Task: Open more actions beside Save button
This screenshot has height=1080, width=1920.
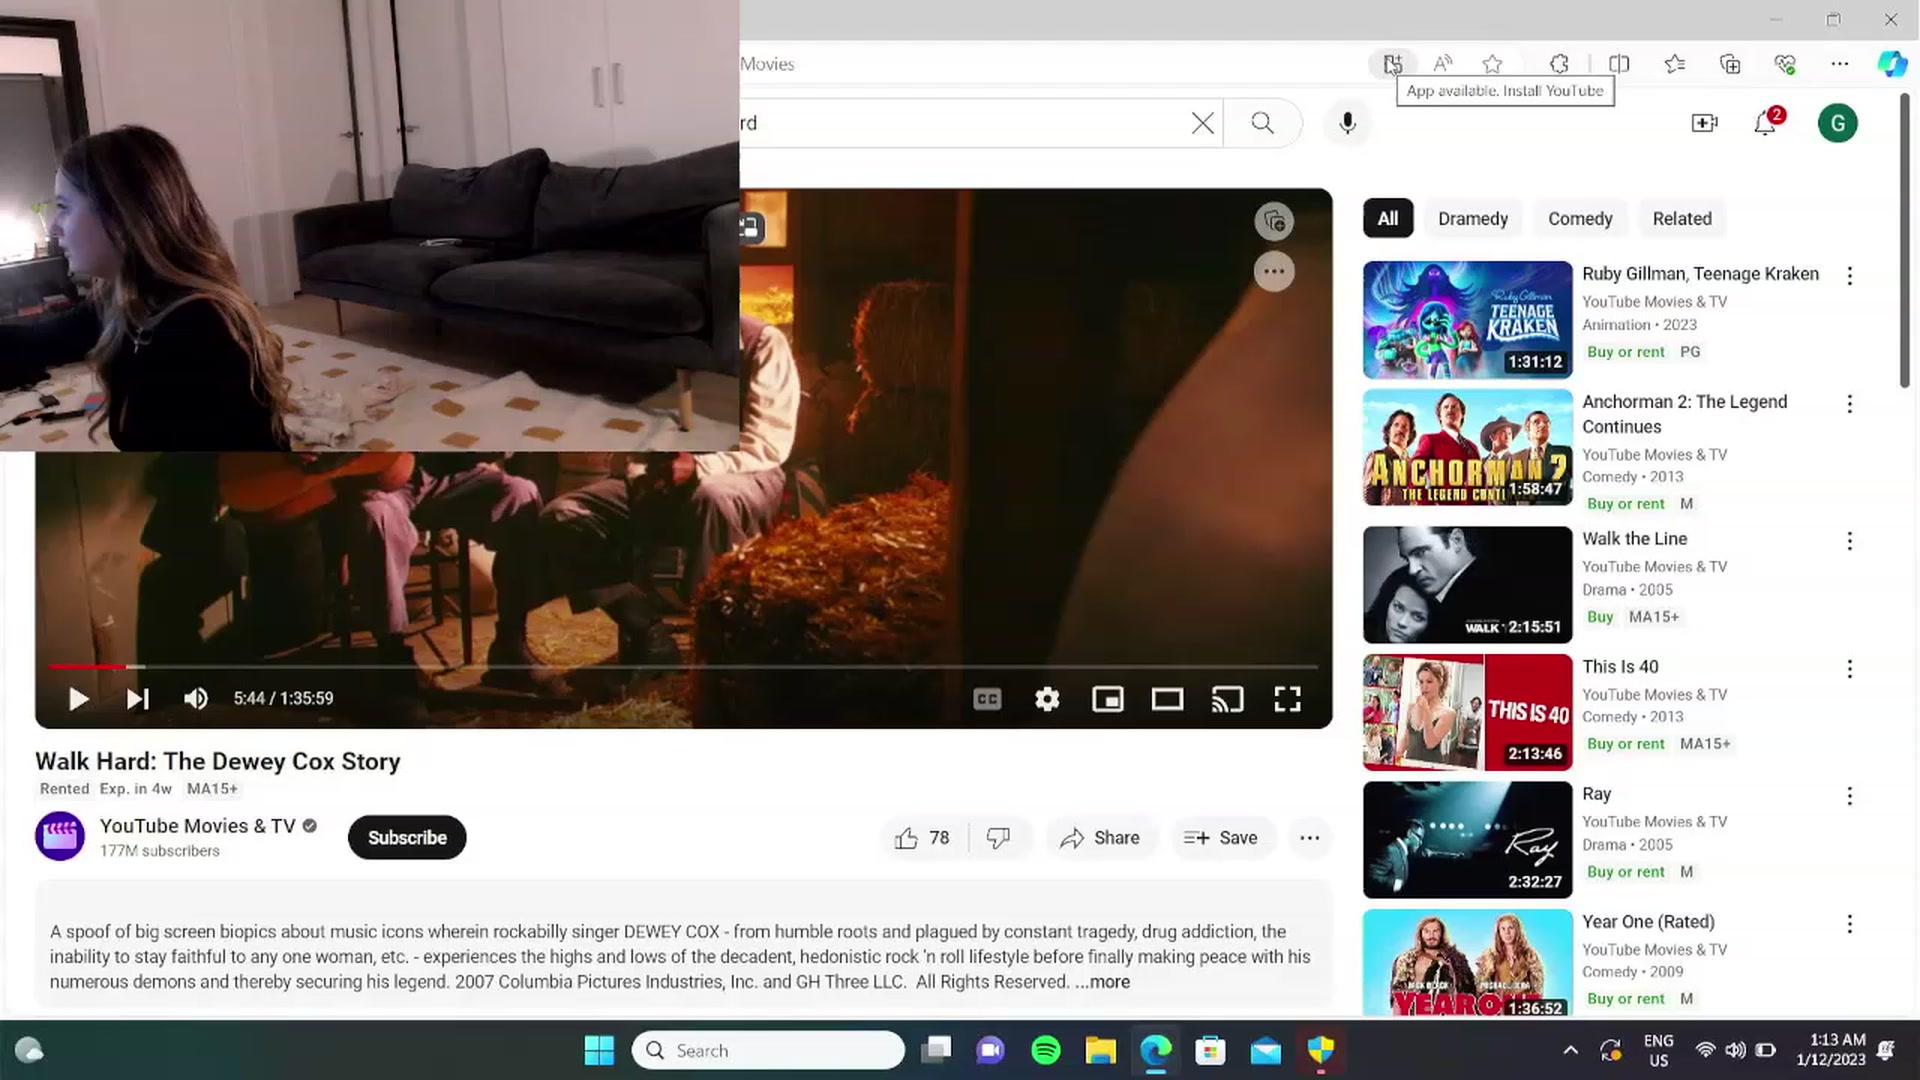Action: click(1309, 838)
